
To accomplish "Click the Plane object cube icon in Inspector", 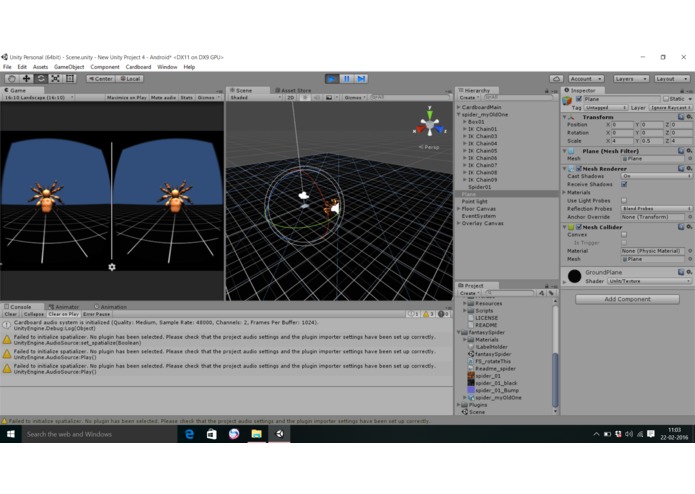I will click(x=567, y=101).
